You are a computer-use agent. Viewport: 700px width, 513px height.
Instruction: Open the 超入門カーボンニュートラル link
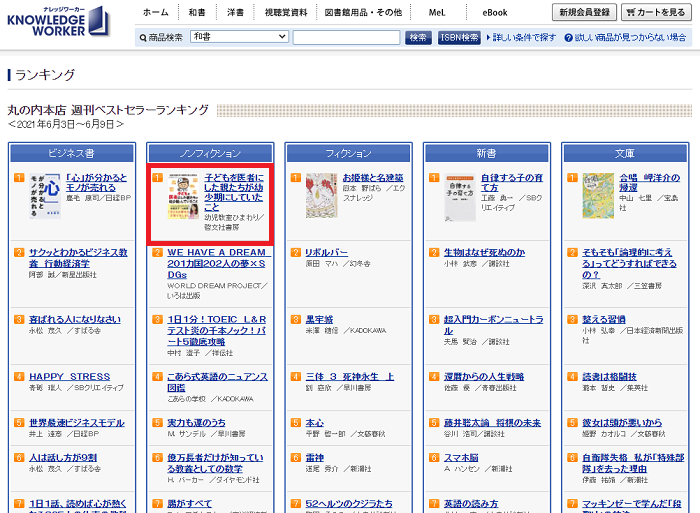494,325
